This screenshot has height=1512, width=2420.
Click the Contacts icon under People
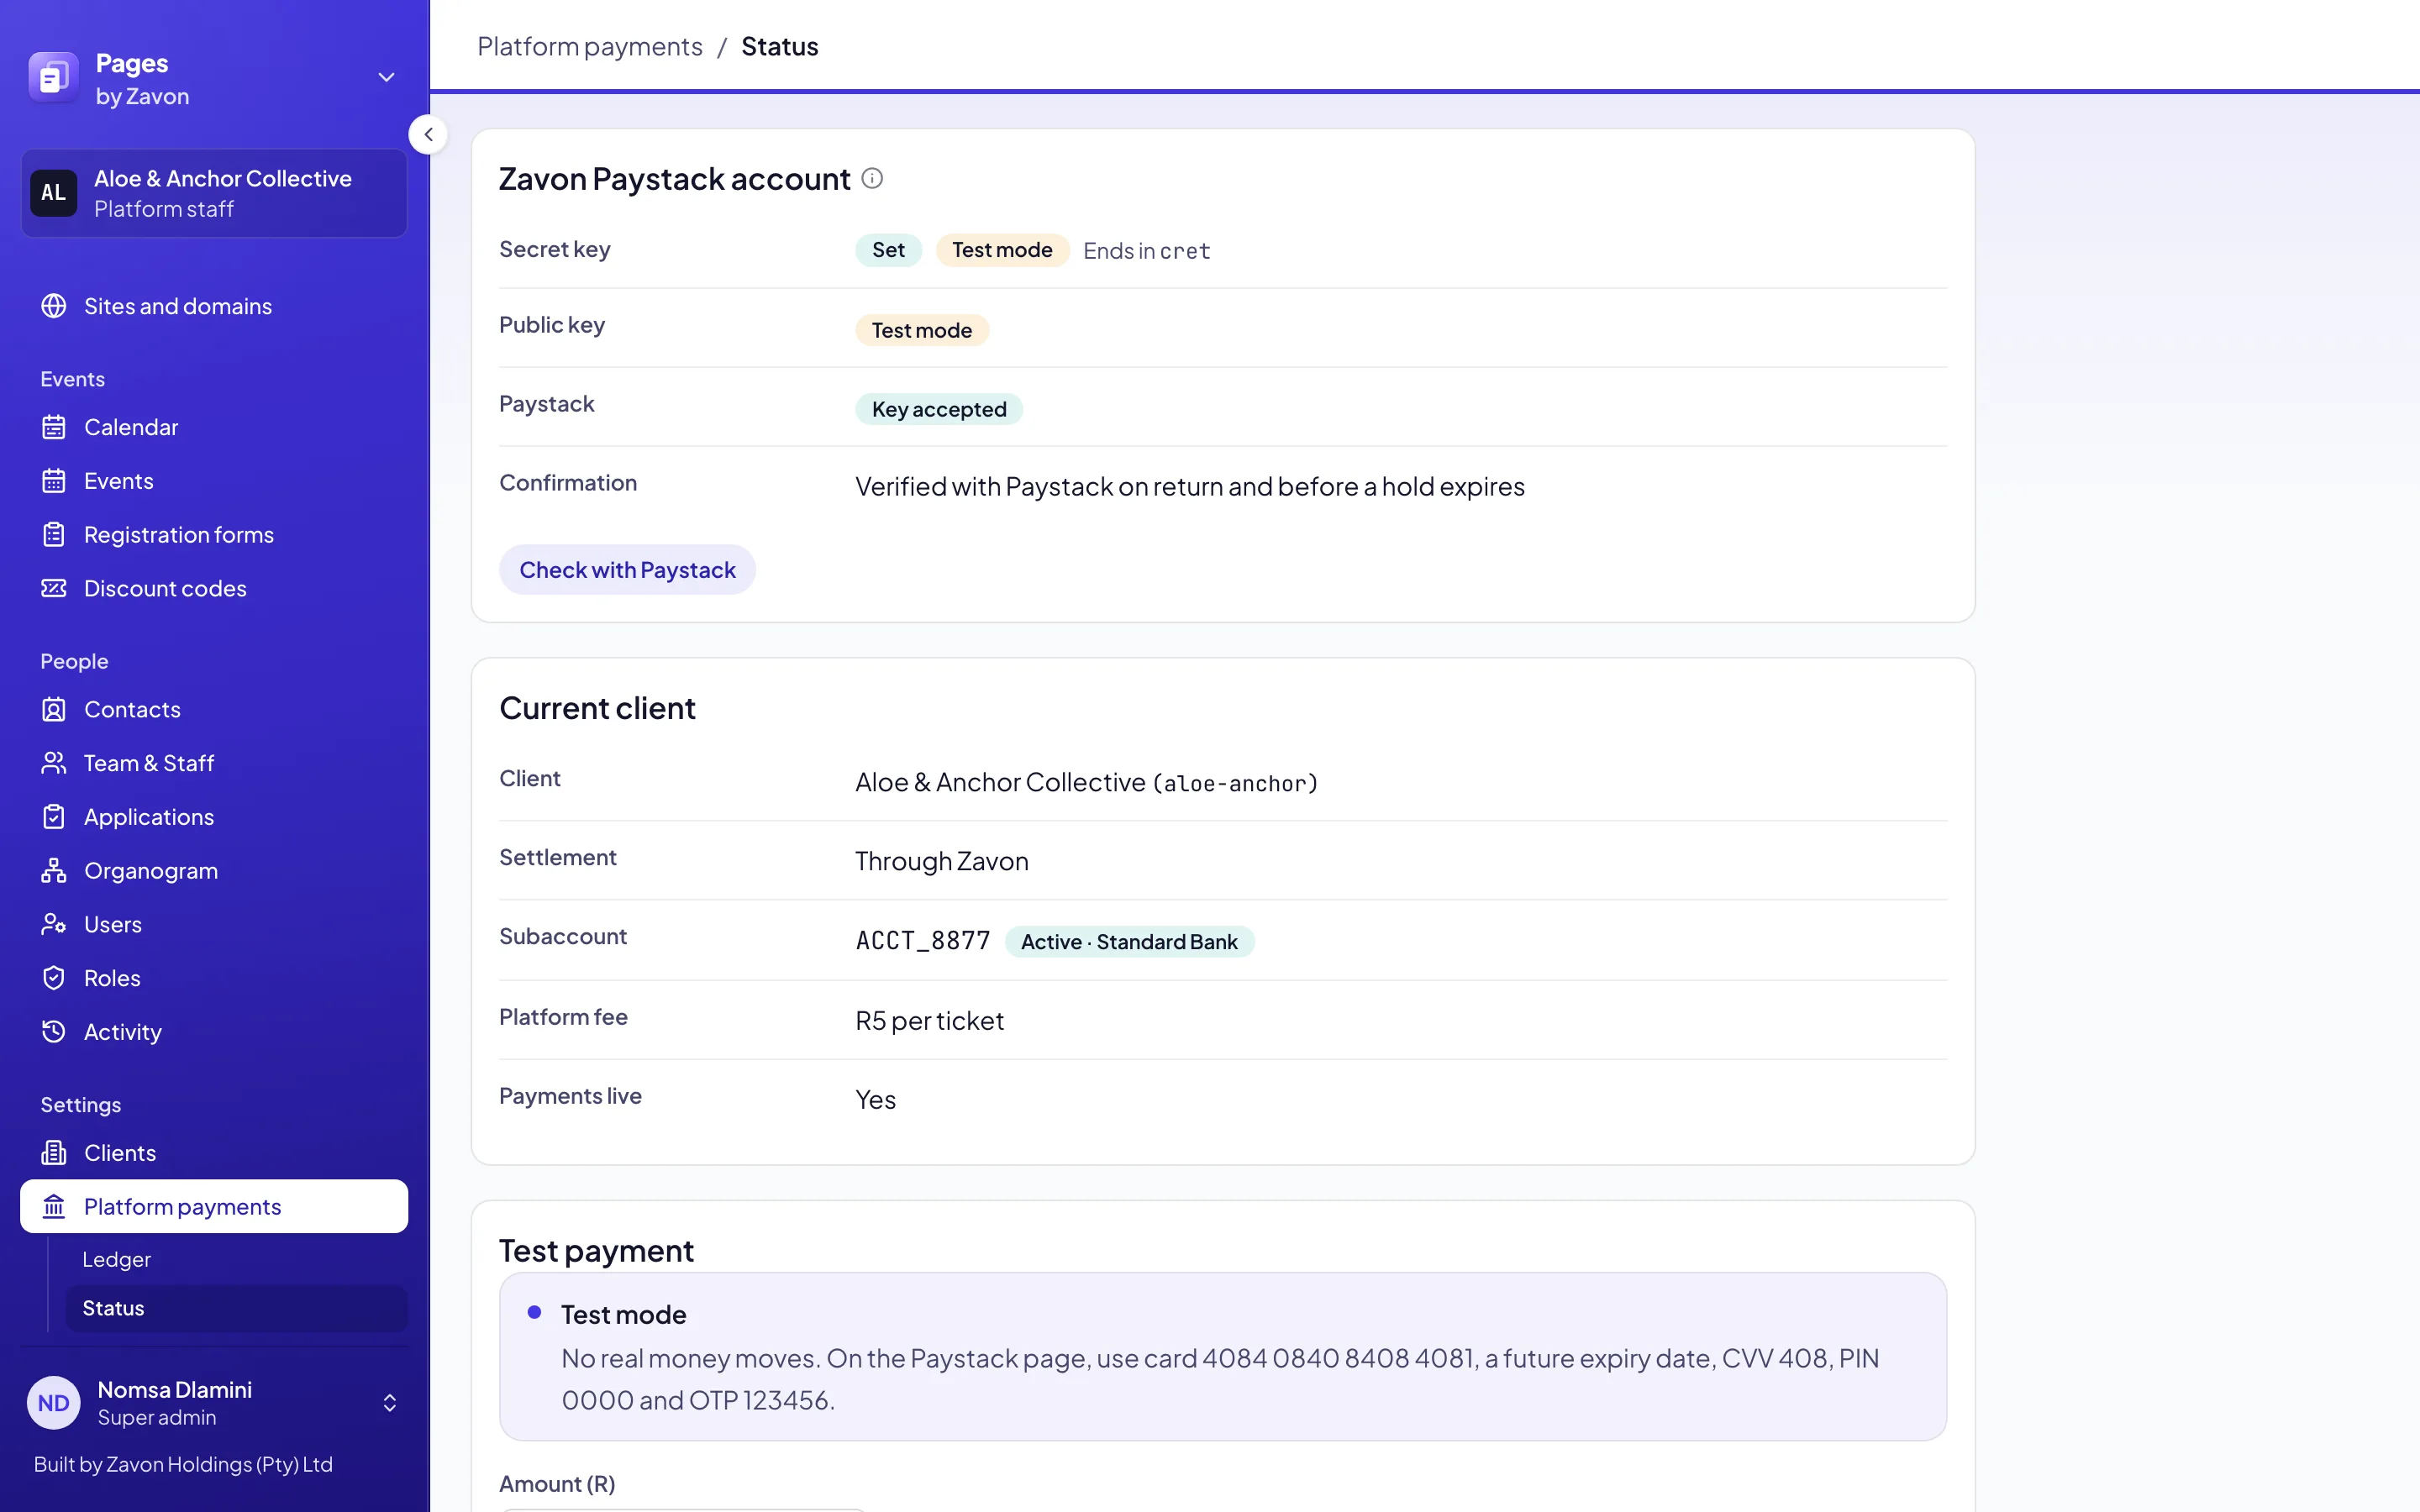pyautogui.click(x=54, y=709)
